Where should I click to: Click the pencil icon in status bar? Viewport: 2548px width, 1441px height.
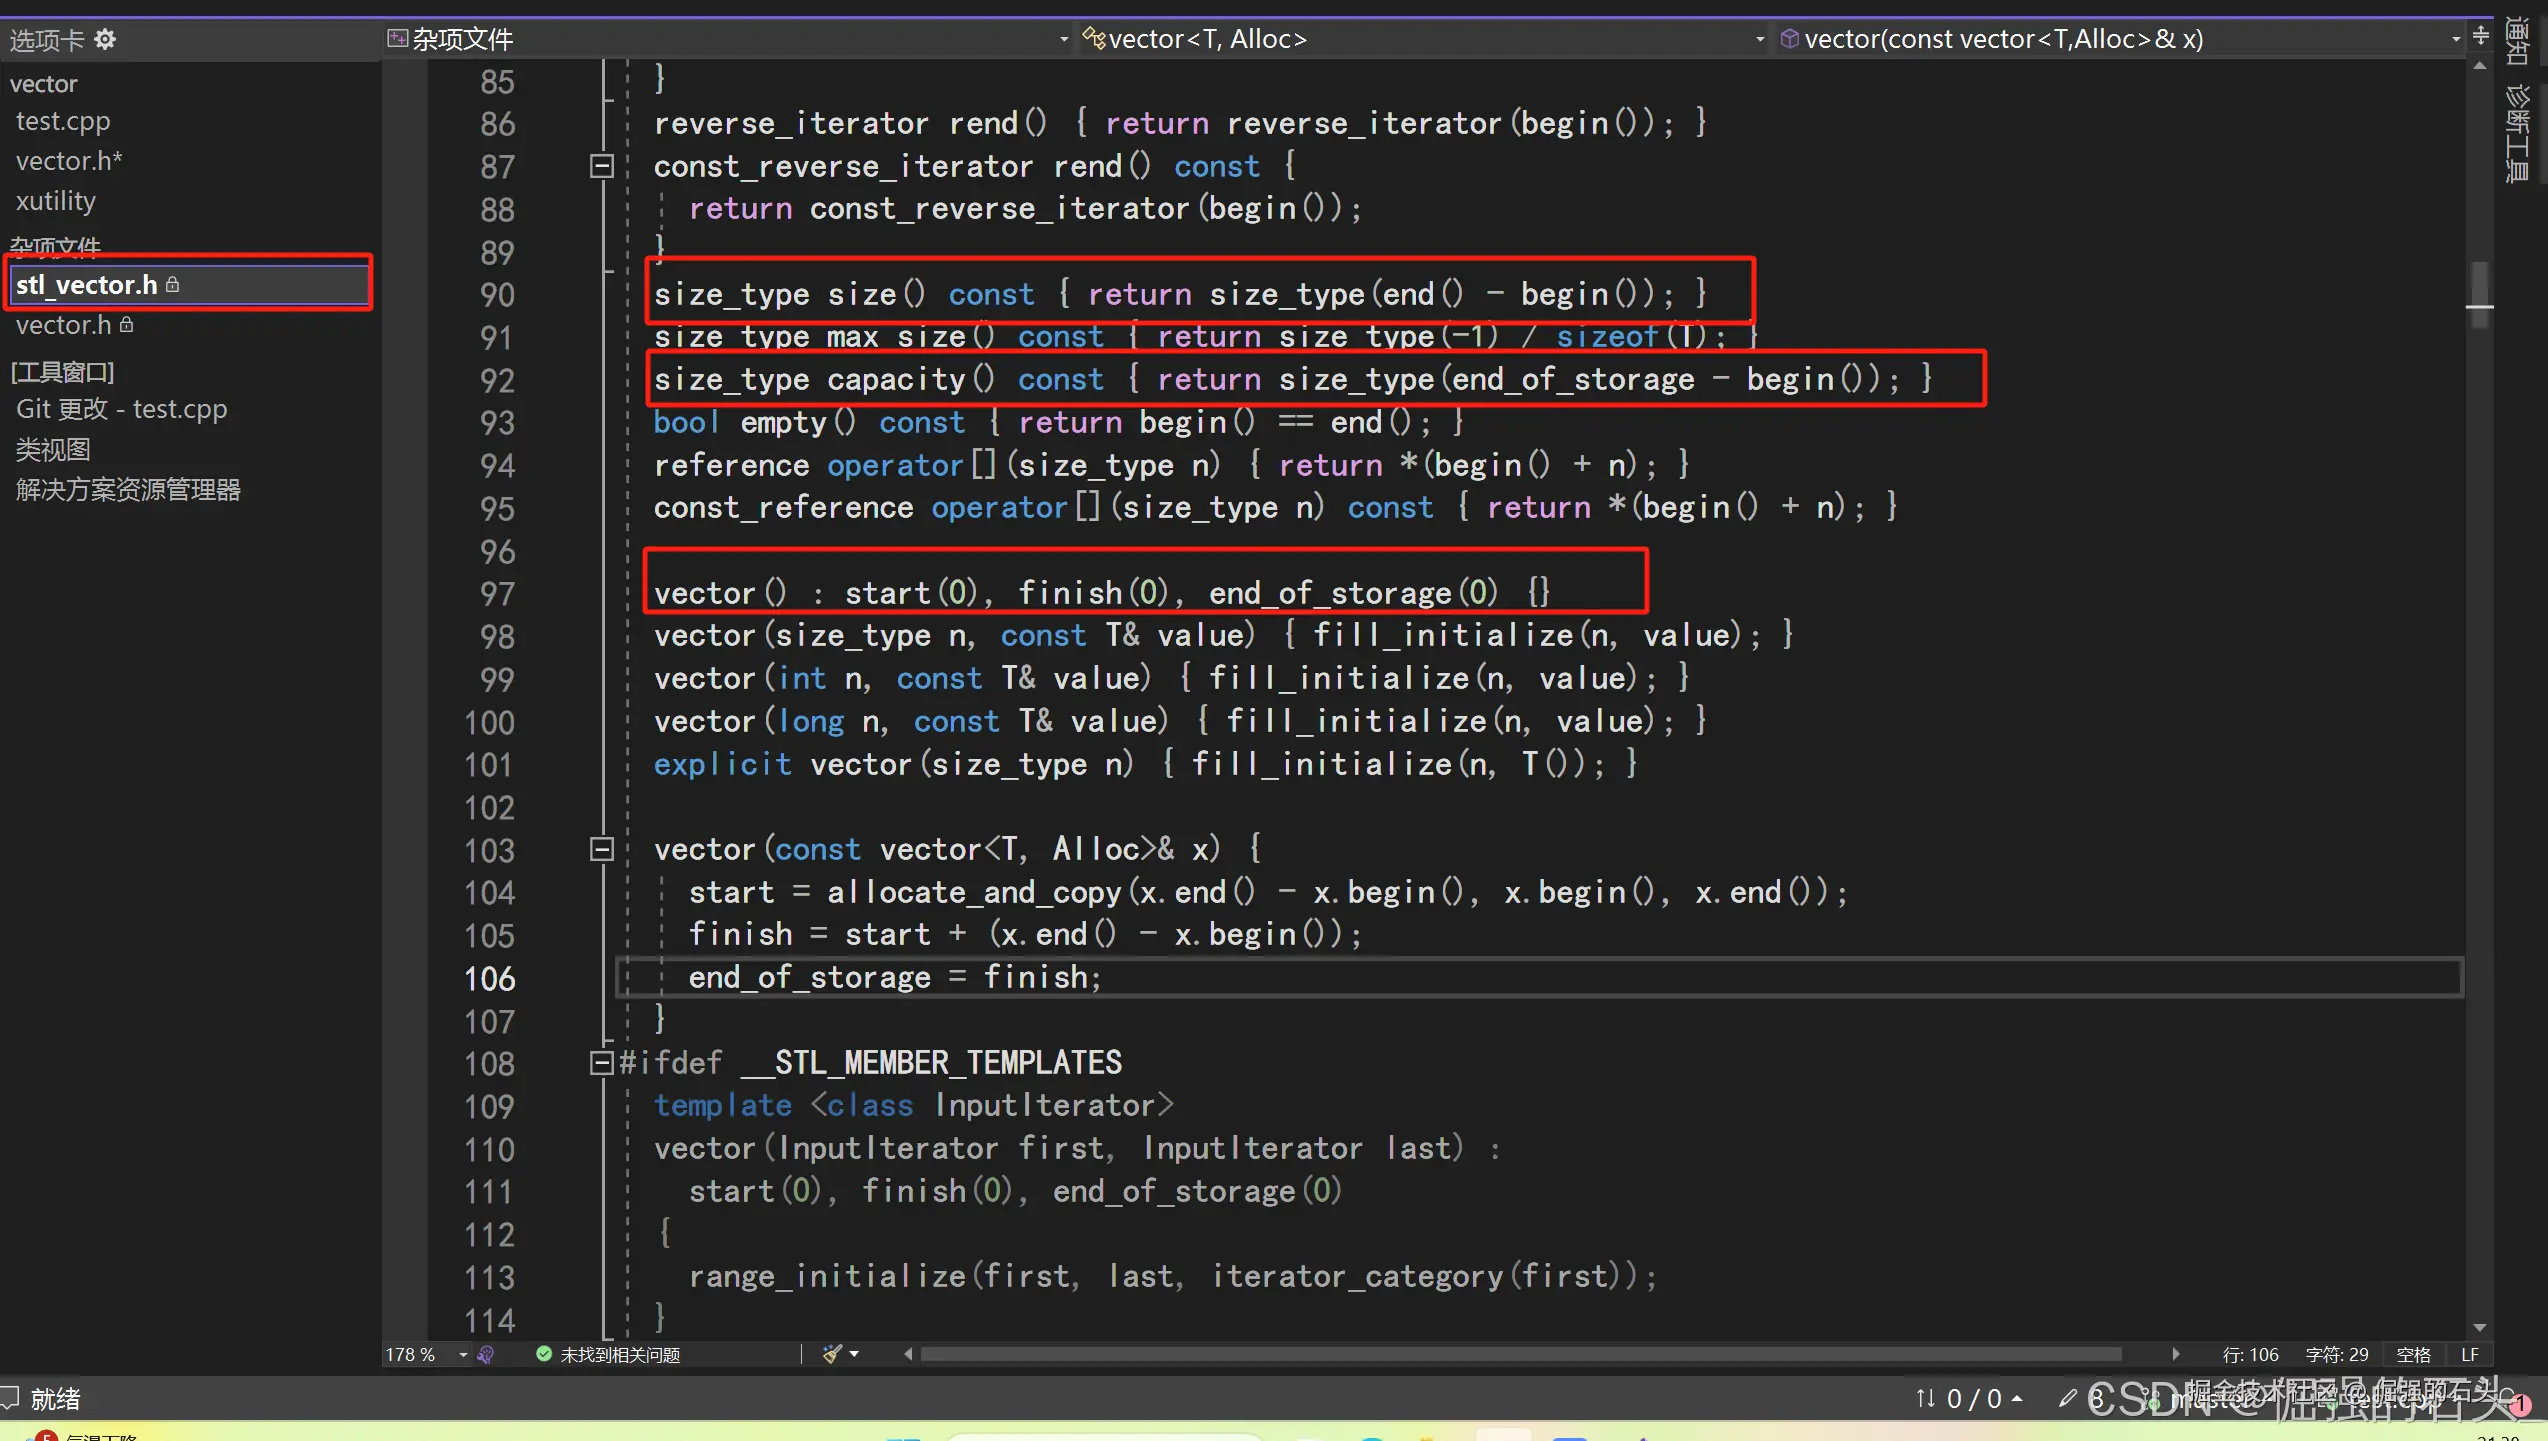[2067, 1398]
